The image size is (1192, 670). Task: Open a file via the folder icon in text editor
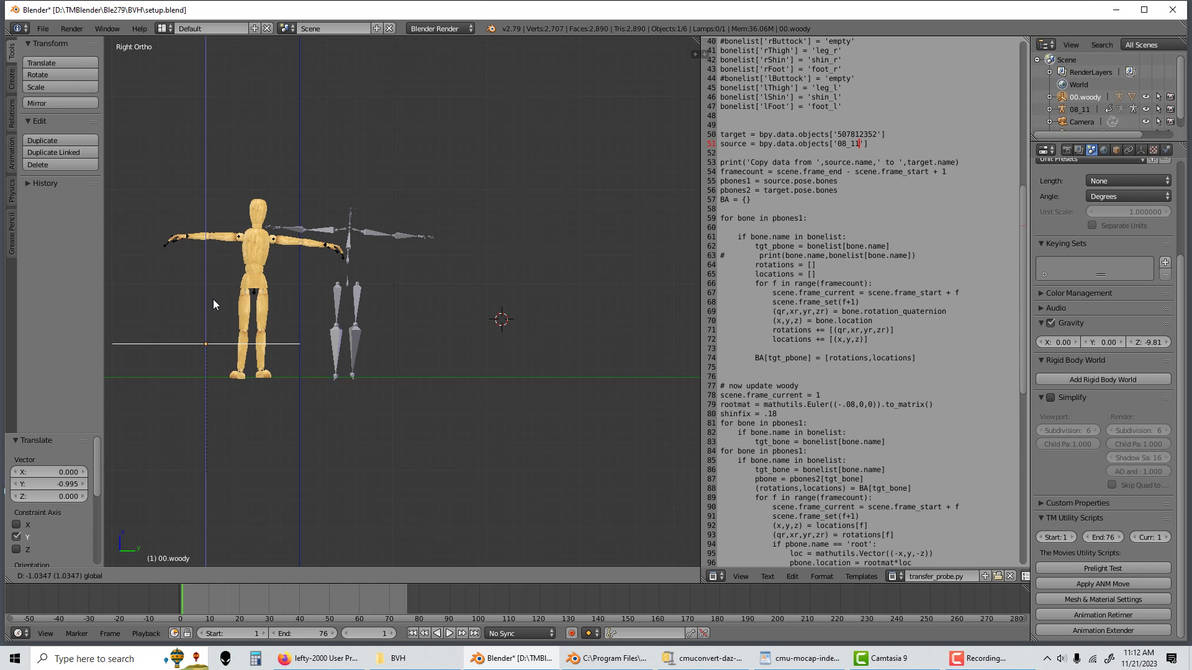pyautogui.click(x=998, y=576)
